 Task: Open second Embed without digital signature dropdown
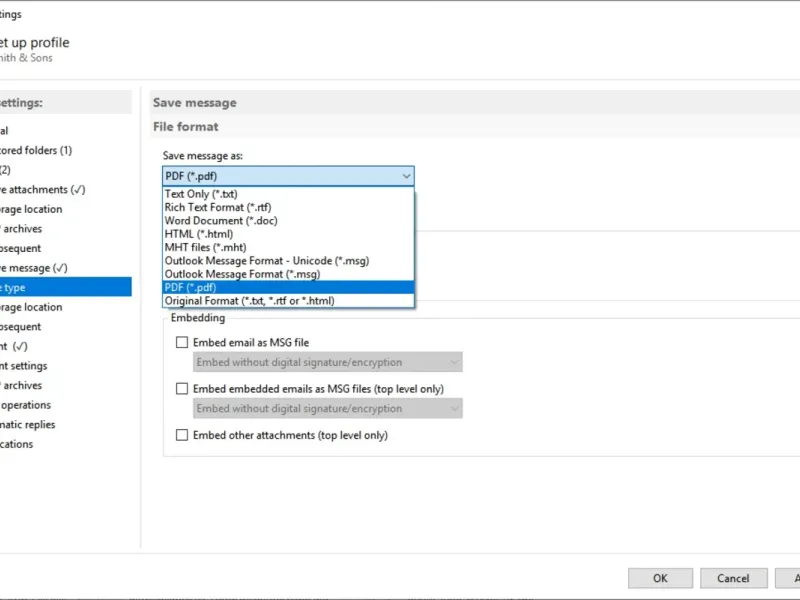[327, 408]
